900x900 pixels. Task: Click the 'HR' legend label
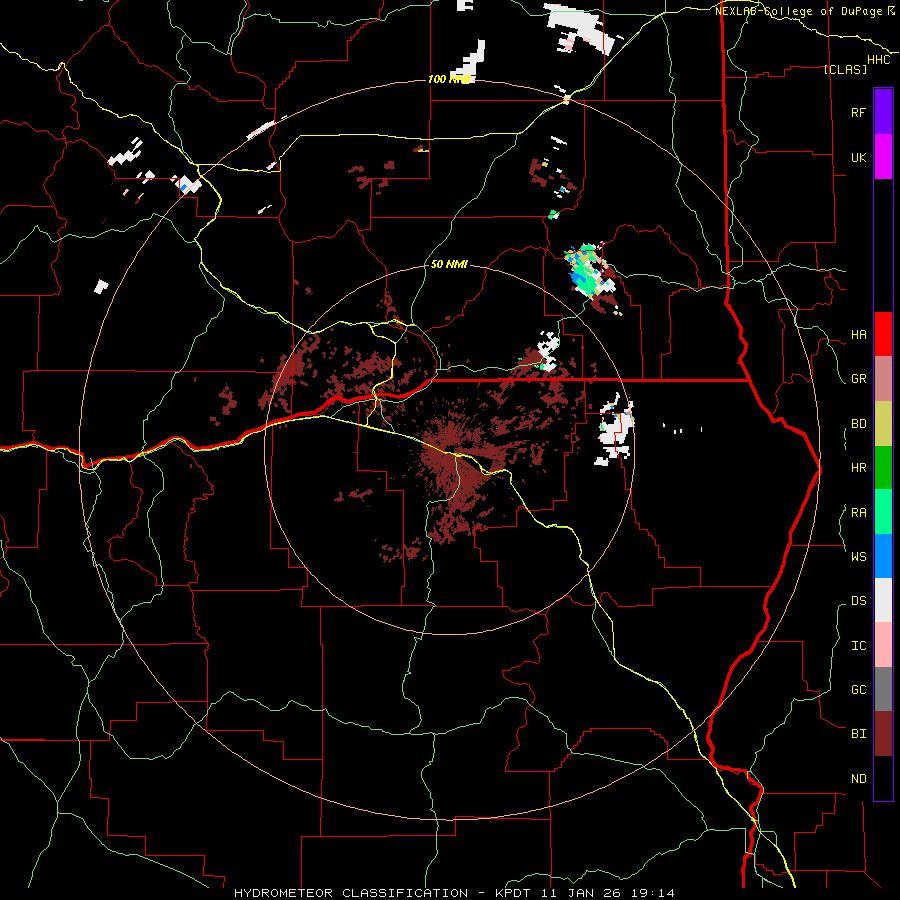858,468
